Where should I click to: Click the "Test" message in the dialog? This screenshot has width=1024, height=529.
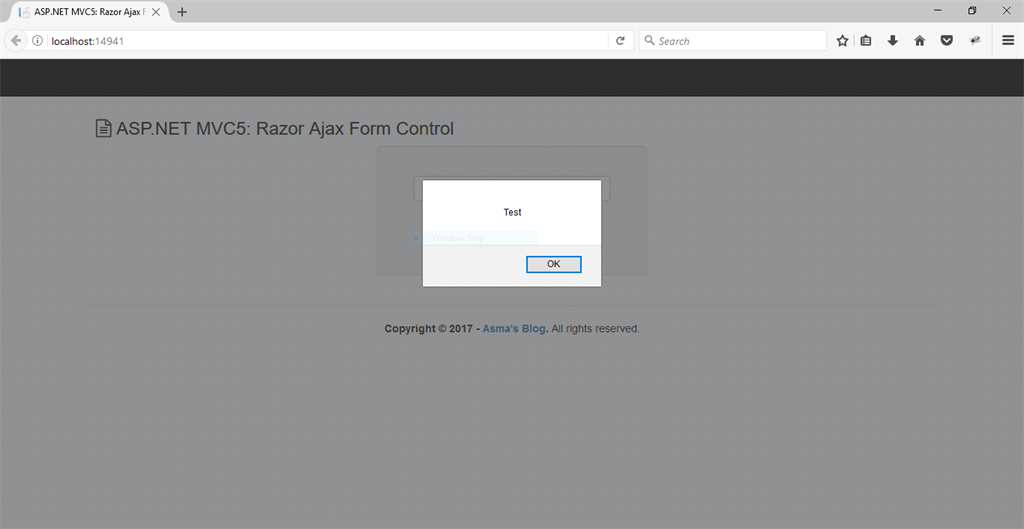point(512,212)
